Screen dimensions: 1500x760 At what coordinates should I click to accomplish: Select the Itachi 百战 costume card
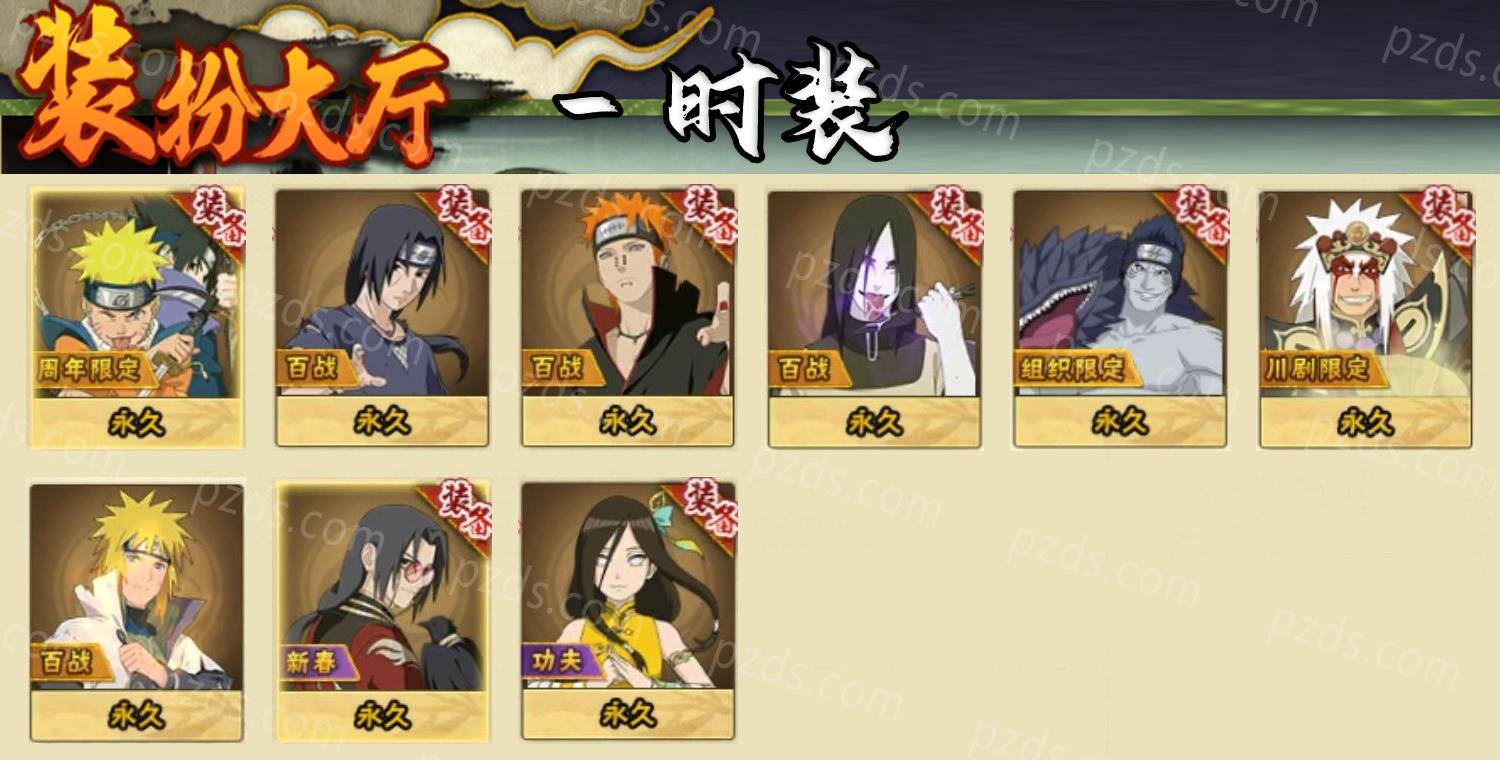pos(382,318)
